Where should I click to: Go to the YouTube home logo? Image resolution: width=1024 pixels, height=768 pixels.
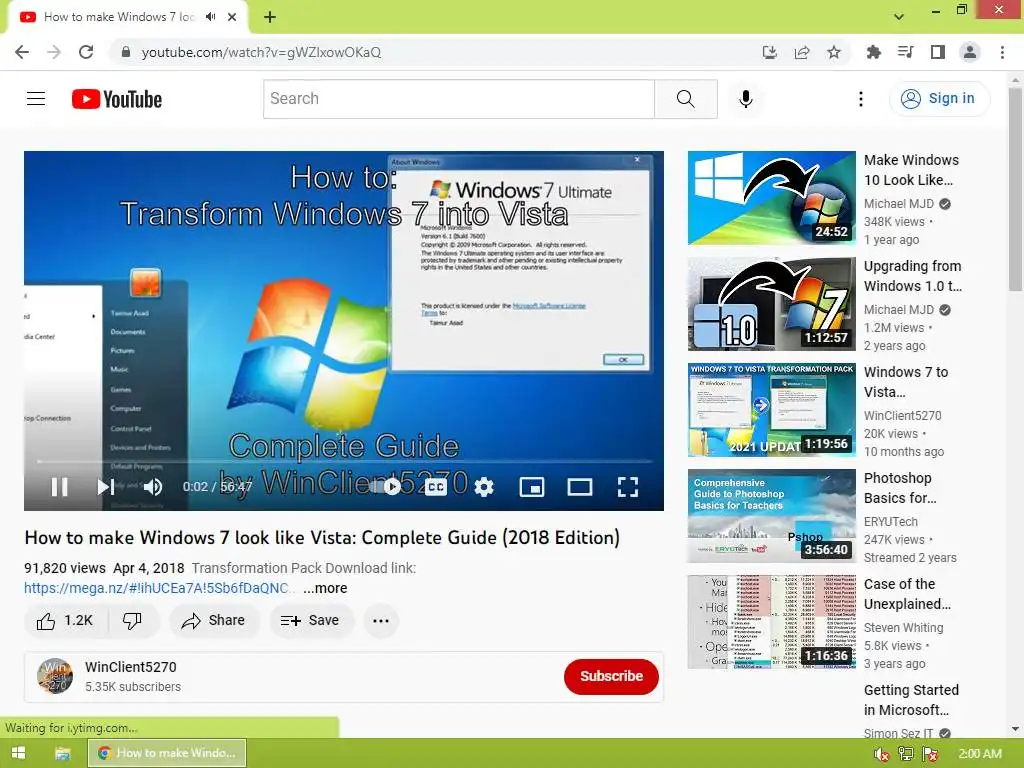(117, 99)
